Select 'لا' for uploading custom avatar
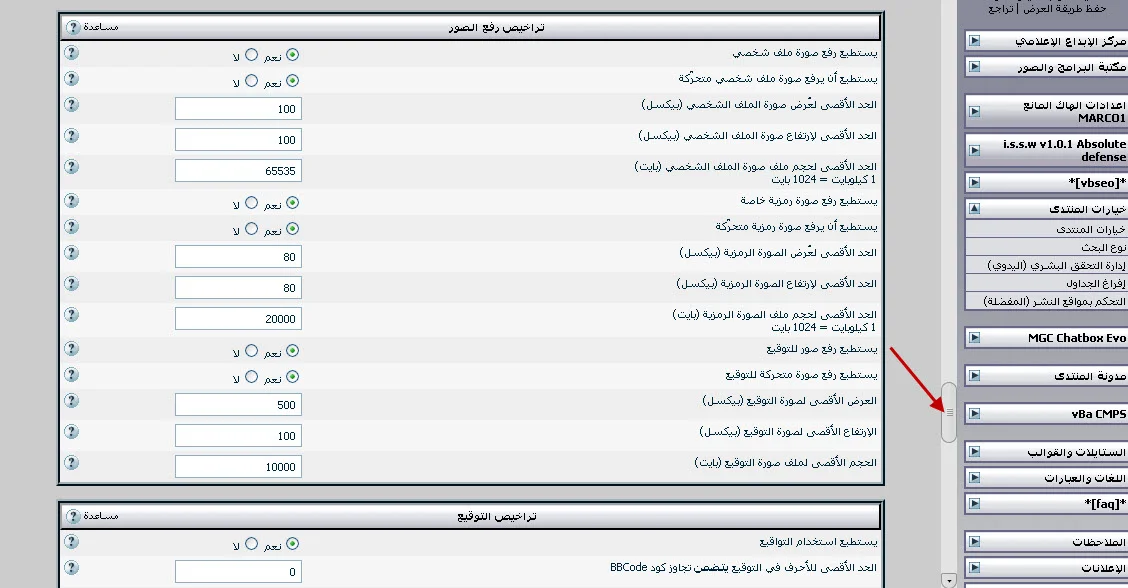 [x=251, y=202]
